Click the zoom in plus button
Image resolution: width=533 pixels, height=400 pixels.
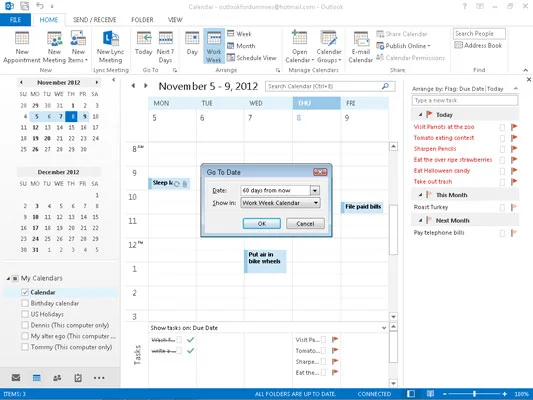[505, 394]
